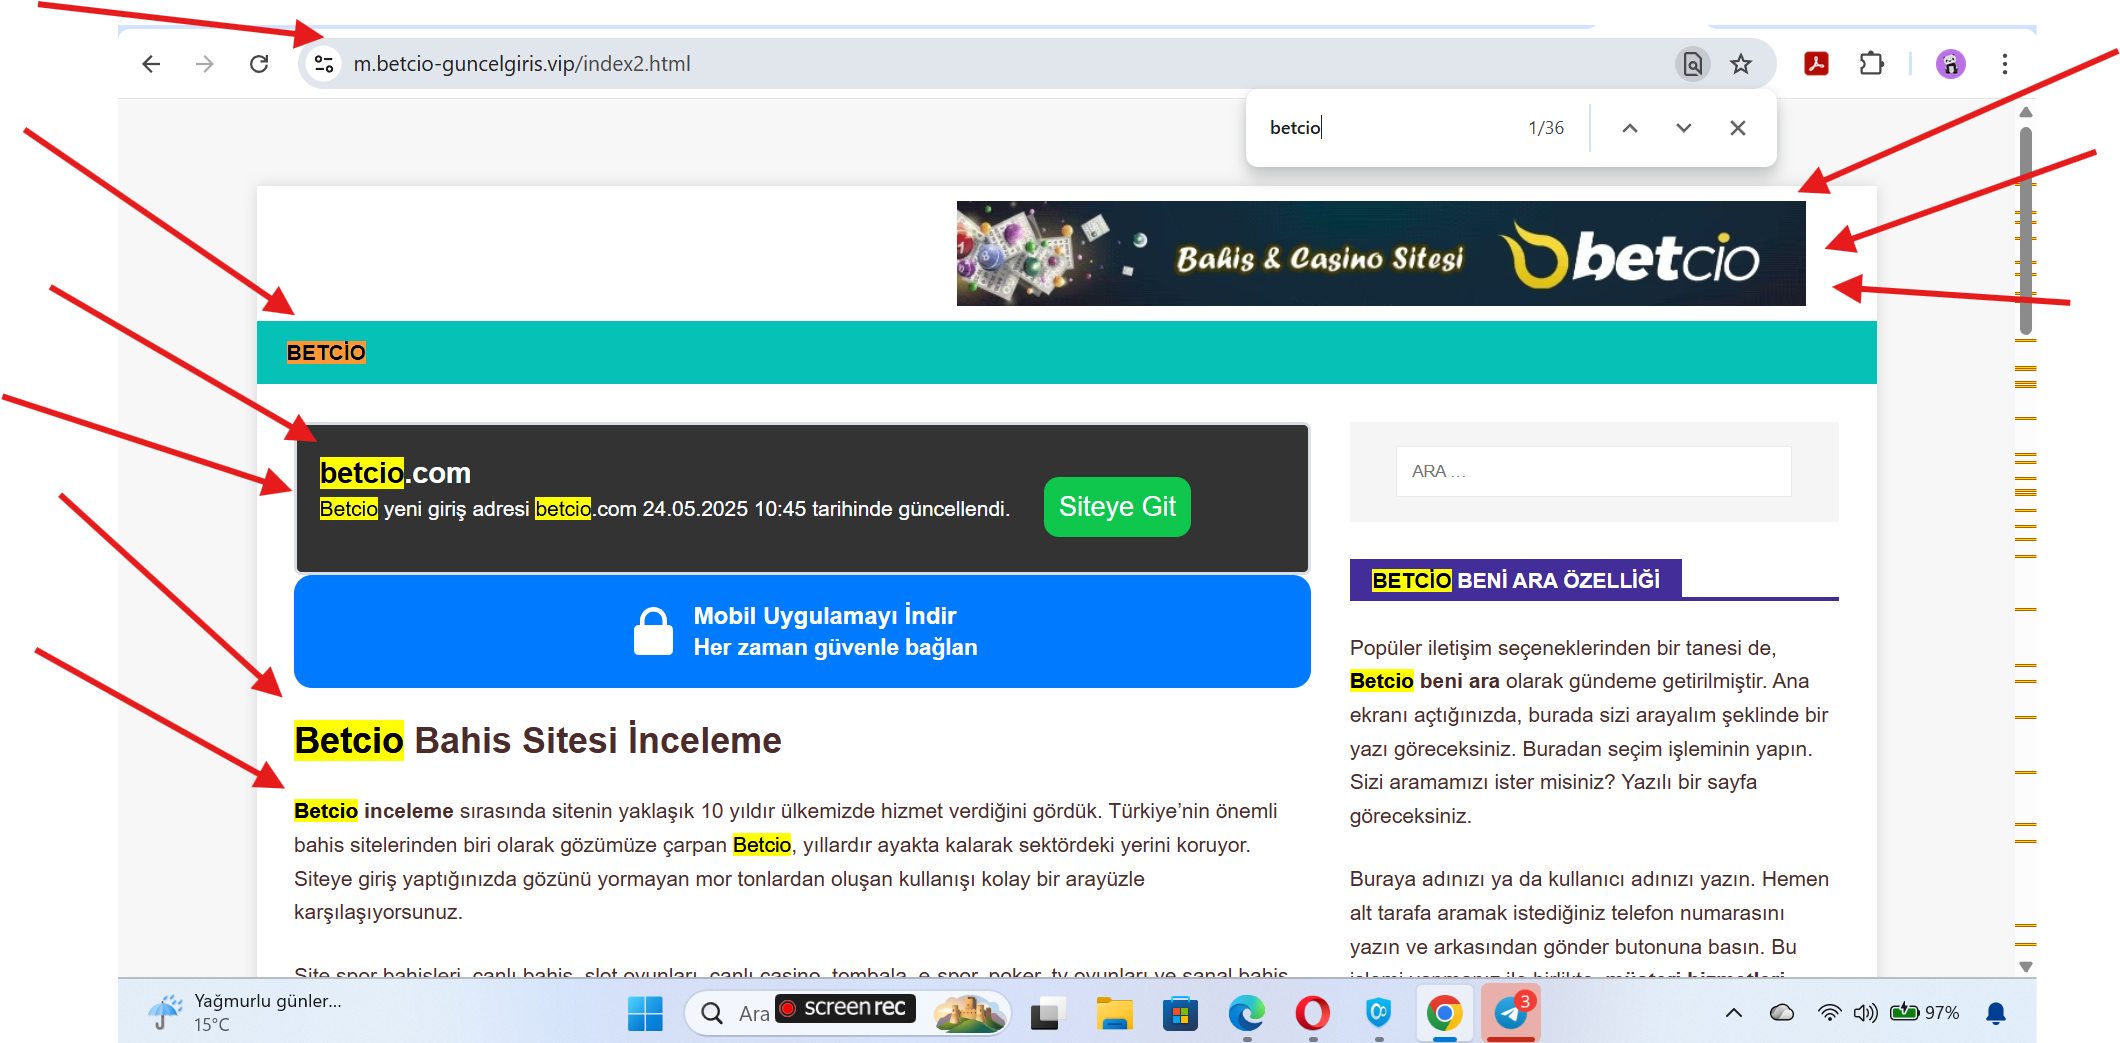The width and height of the screenshot is (2120, 1043).
Task: Go back to the previous page
Action: tap(151, 64)
